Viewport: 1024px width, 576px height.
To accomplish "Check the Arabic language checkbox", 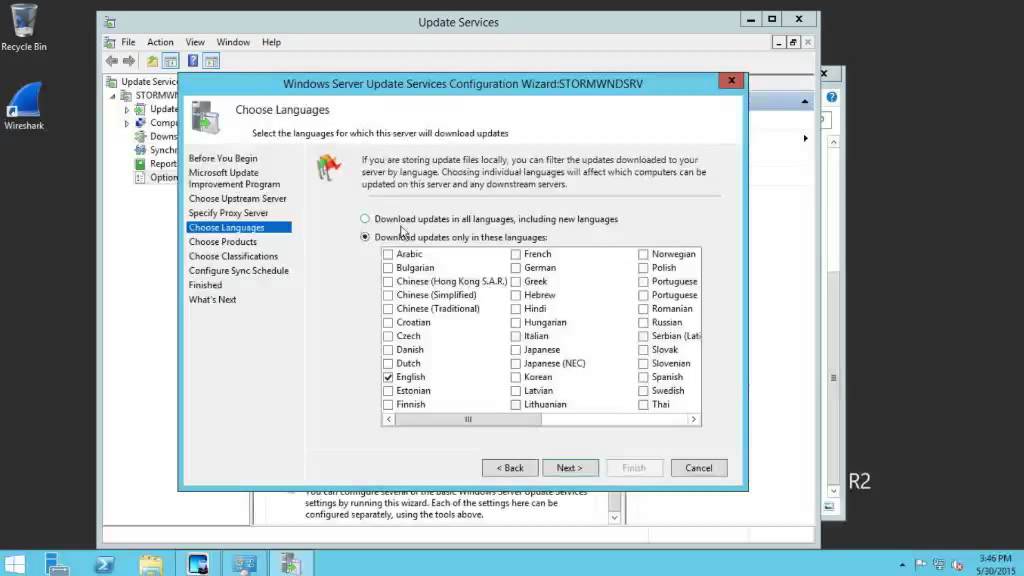I will 388,254.
